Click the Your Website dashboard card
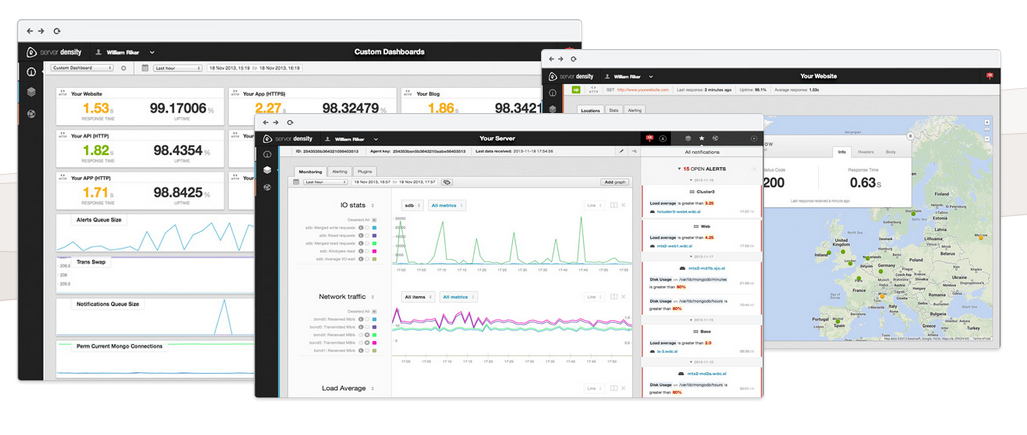Viewport: 1027px width, 435px height. point(140,107)
